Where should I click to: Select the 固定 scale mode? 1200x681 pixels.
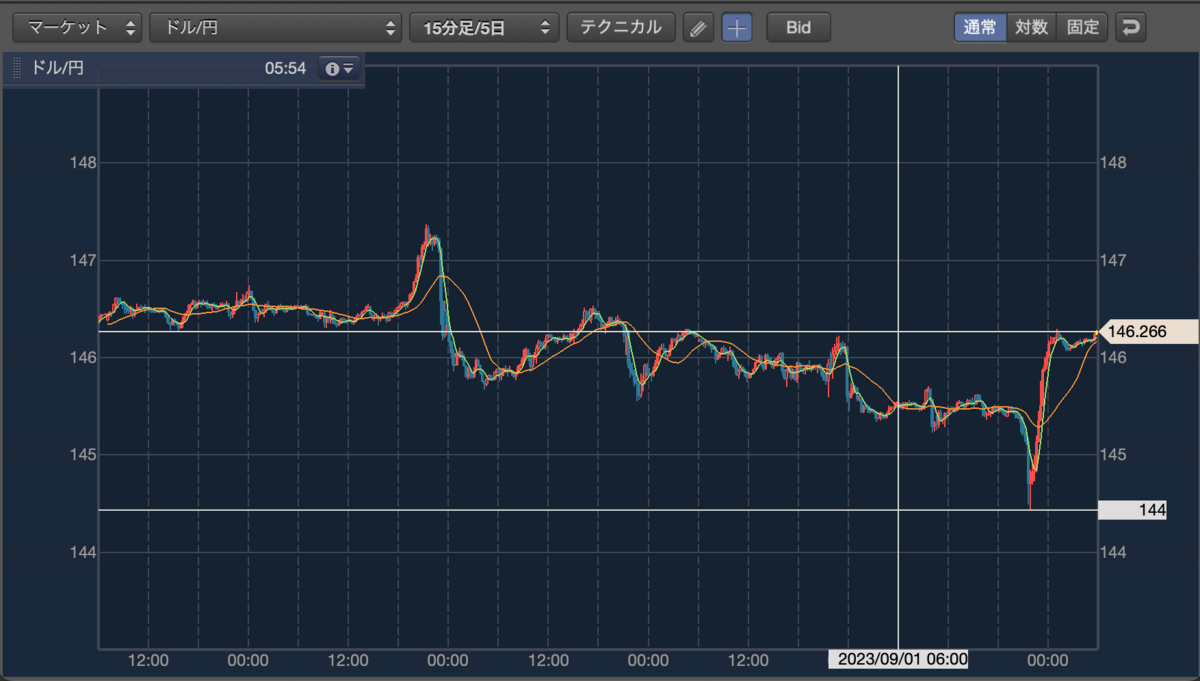[1083, 27]
